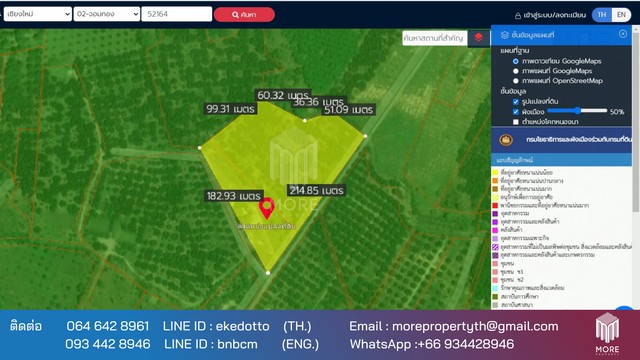Open the province dropdown showing เชียงใหม่
The image size is (640, 360).
coord(38,14)
